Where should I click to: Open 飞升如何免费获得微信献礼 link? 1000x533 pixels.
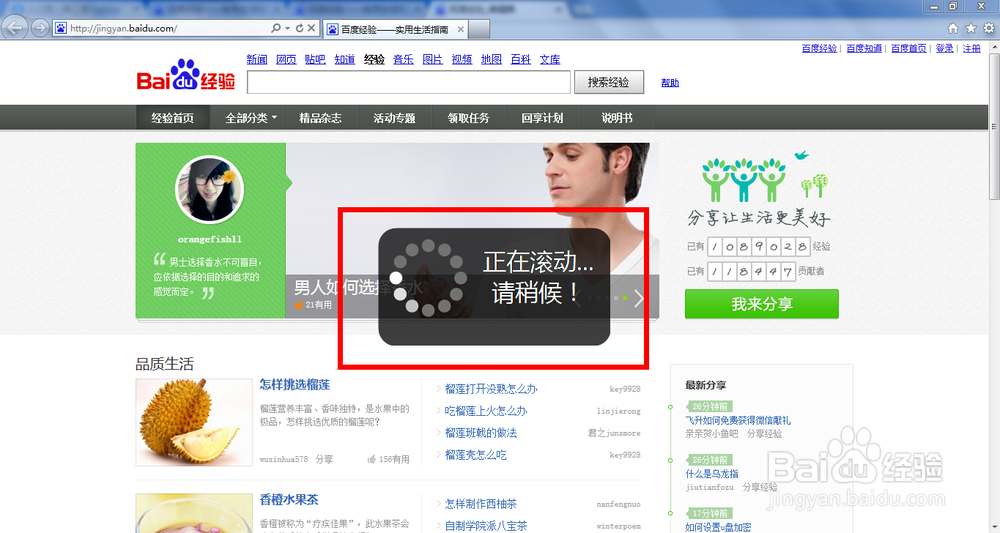[738, 421]
